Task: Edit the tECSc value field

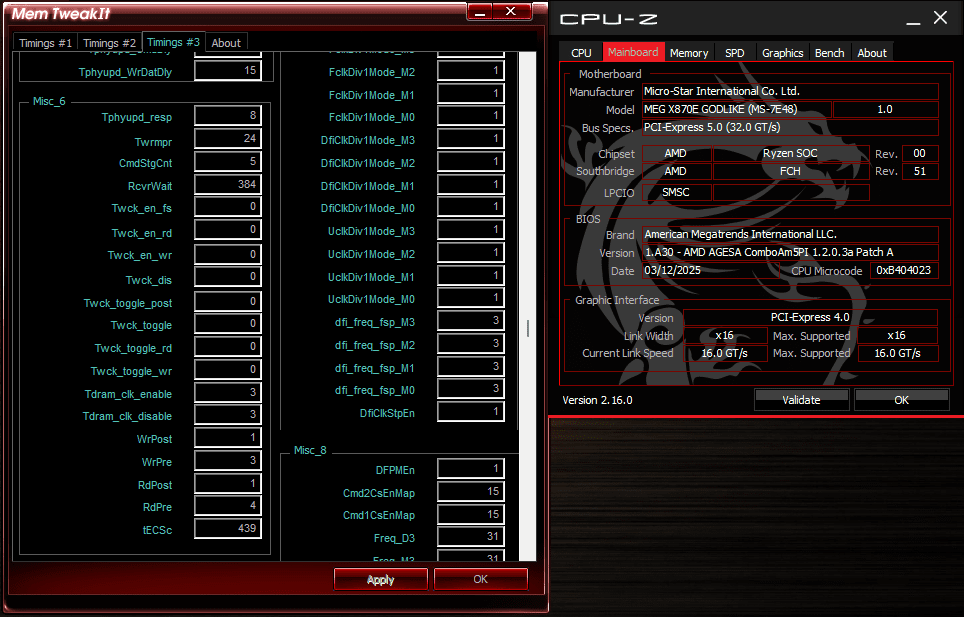Action: coord(227,529)
